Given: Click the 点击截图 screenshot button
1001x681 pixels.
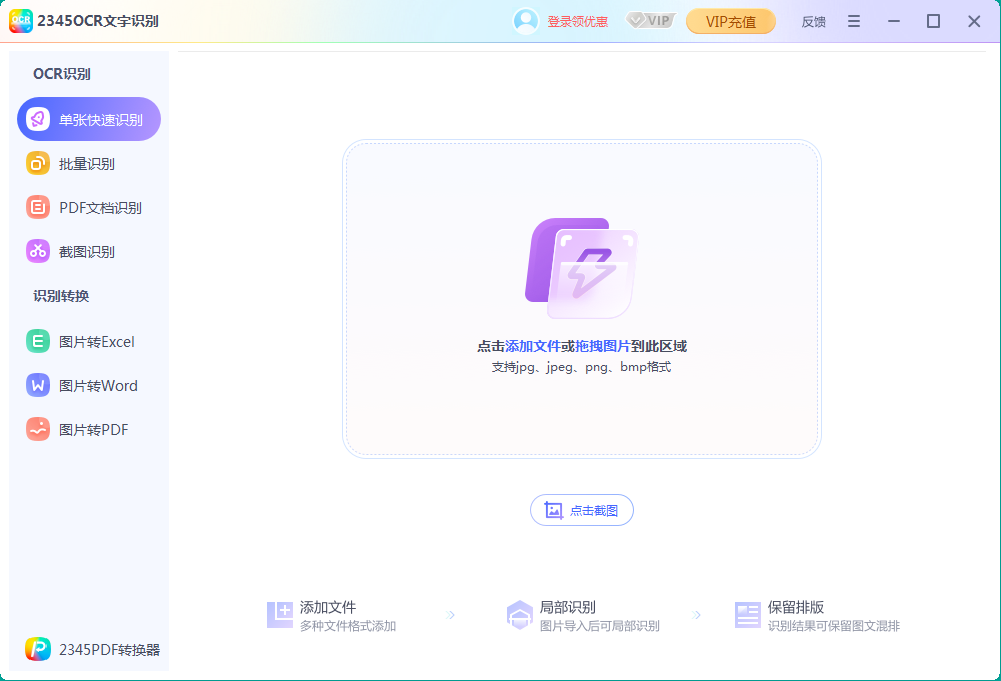Looking at the screenshot, I should (582, 510).
